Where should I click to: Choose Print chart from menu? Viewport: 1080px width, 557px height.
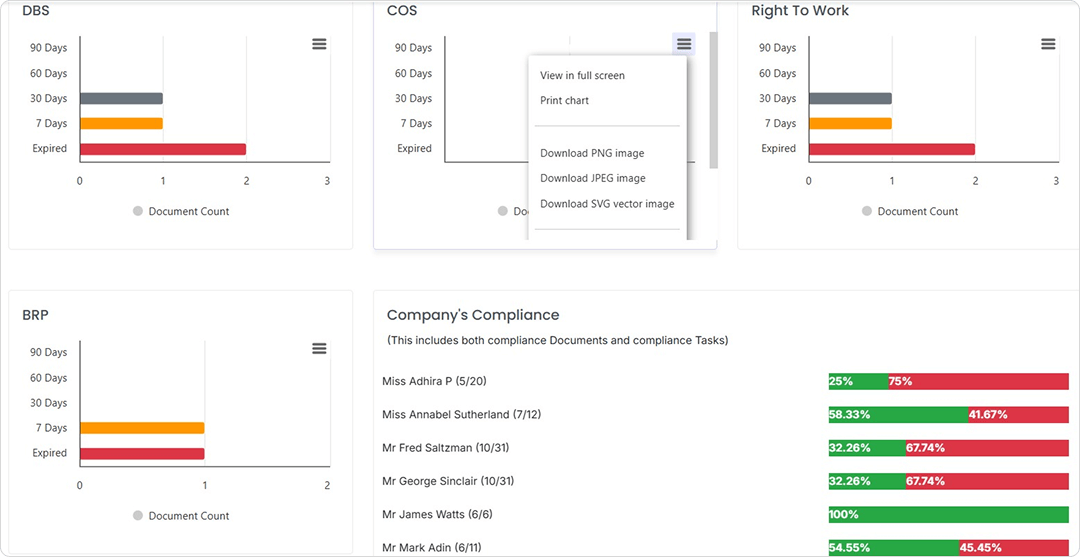click(x=564, y=100)
